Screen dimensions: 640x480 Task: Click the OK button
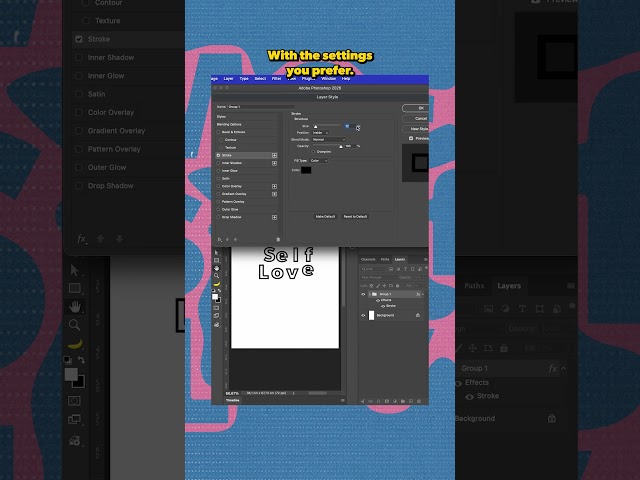(416, 108)
